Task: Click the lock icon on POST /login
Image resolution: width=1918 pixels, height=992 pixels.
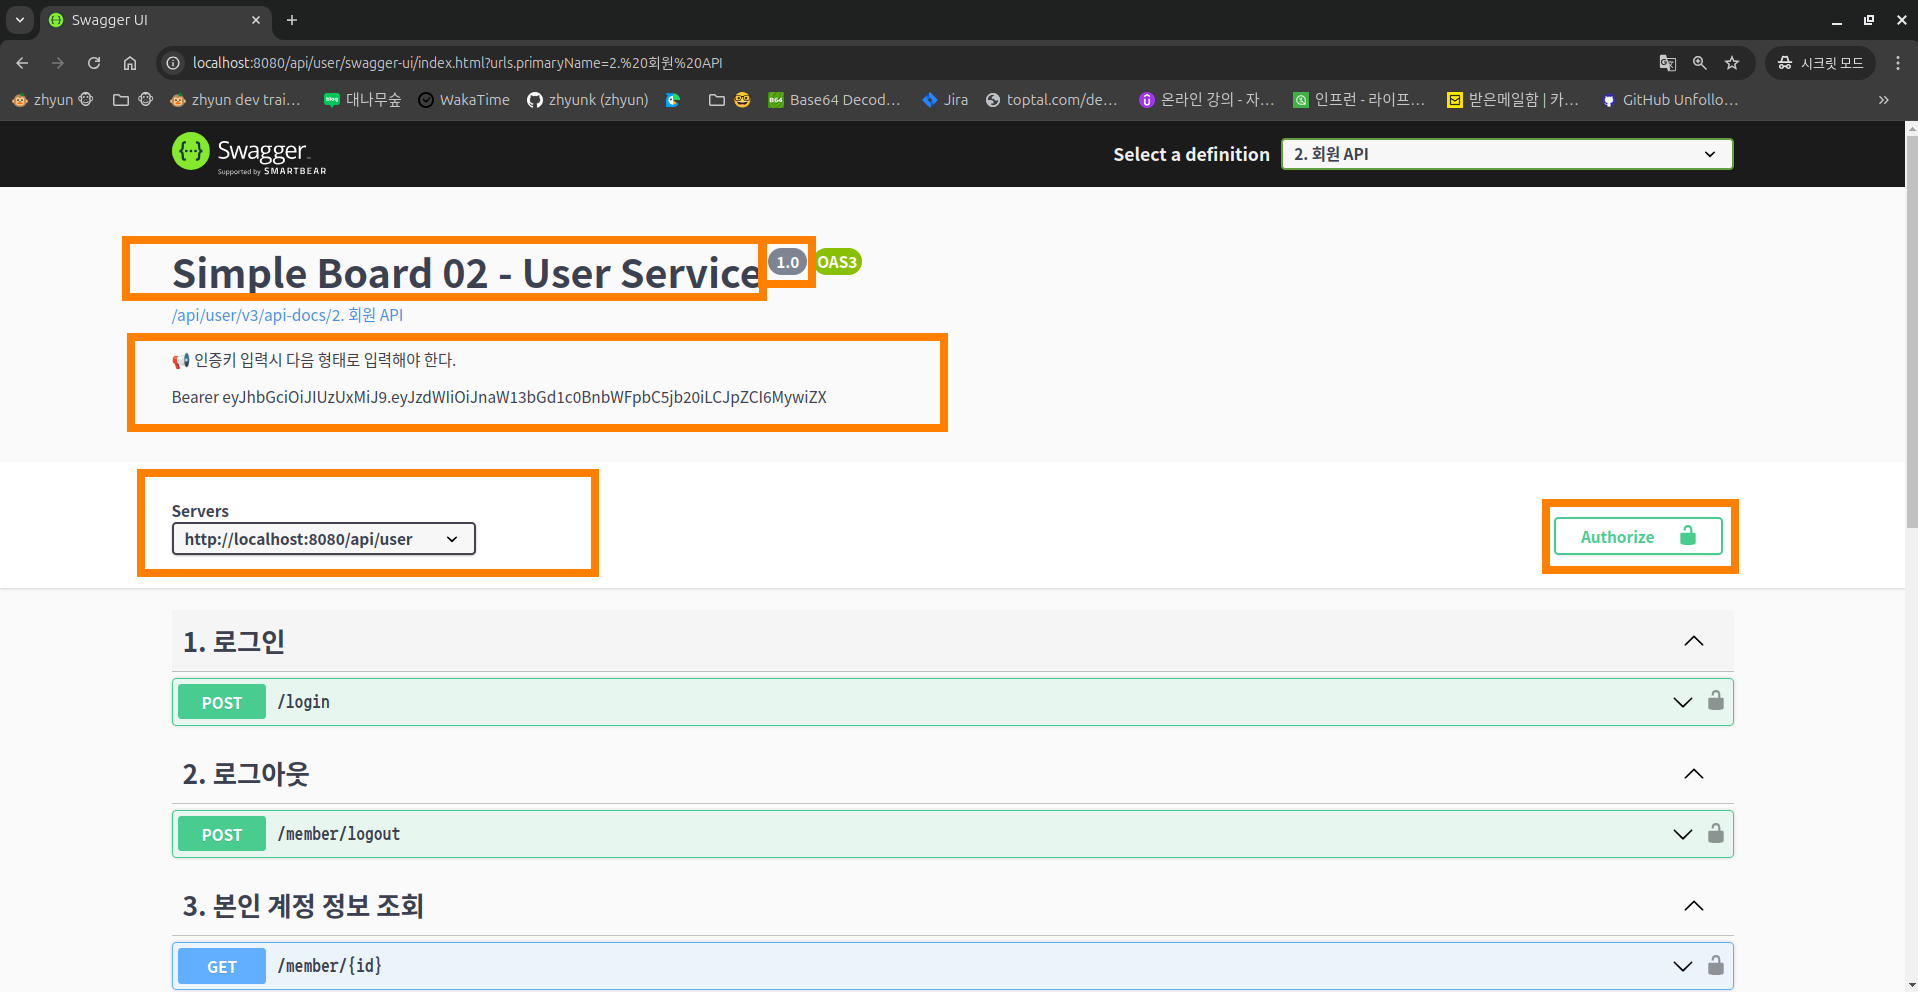Action: coord(1715,701)
